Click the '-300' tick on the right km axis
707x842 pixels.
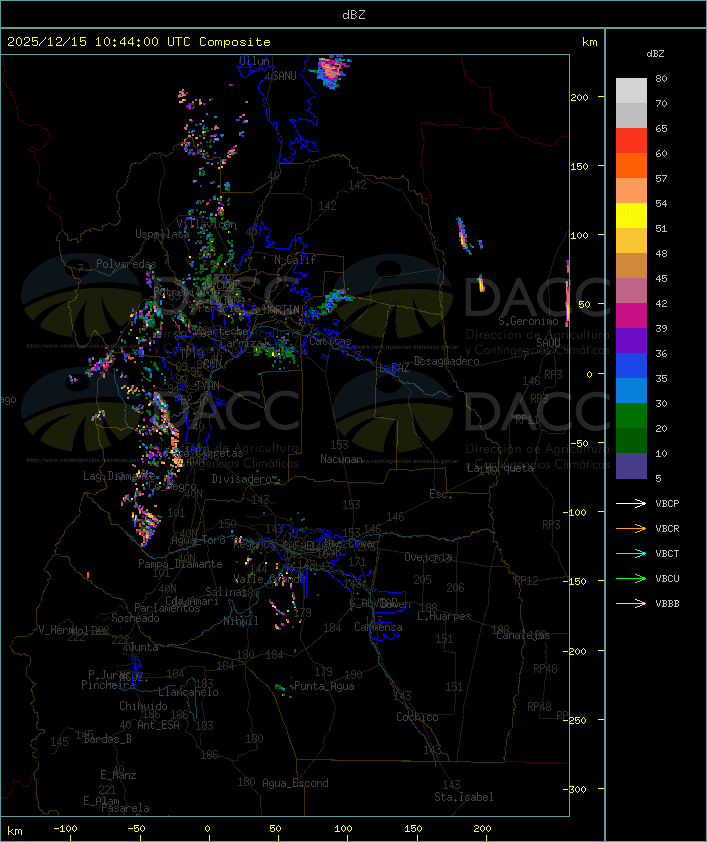coord(577,789)
